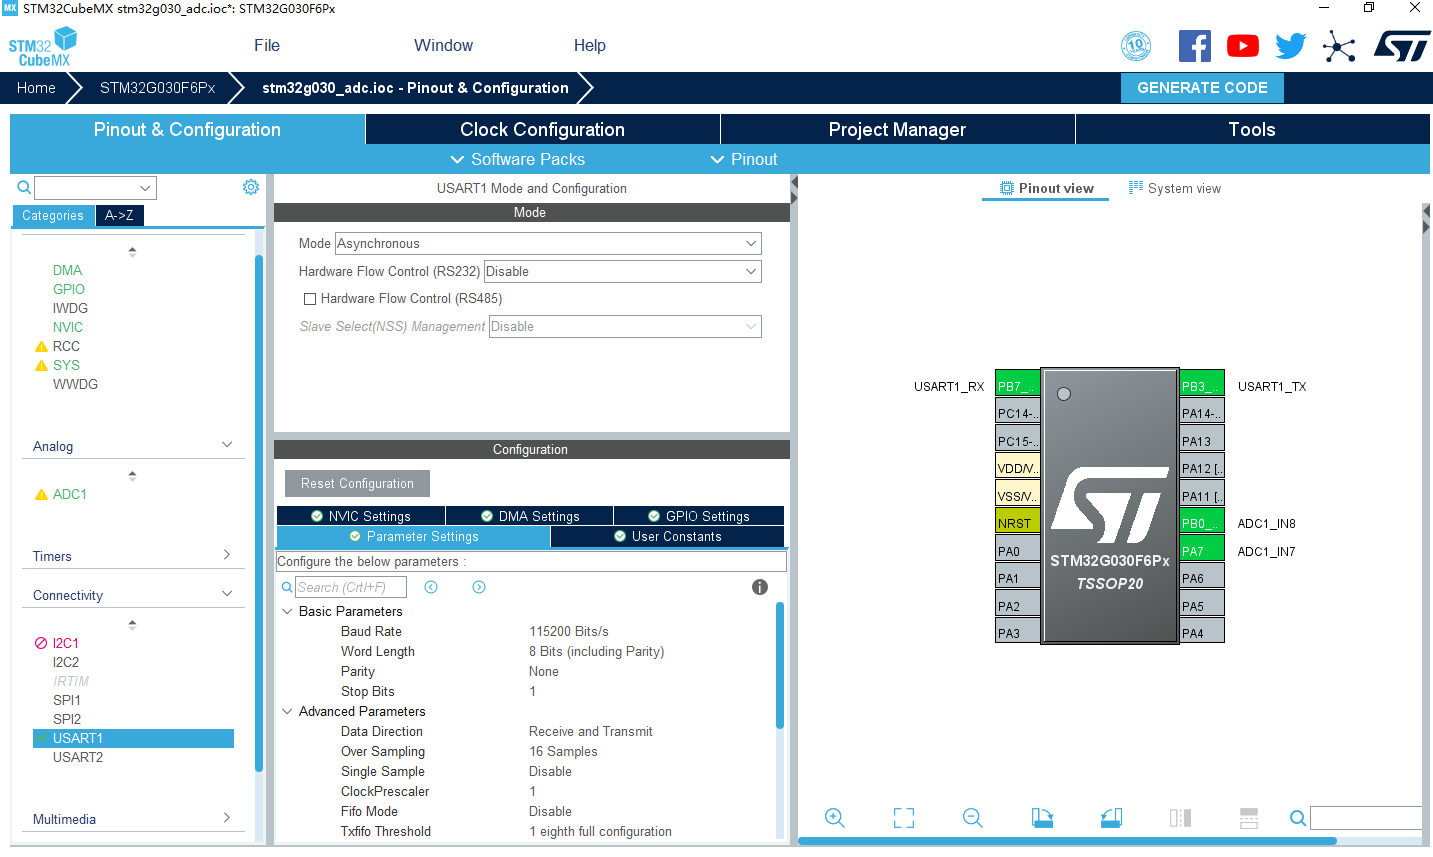The image size is (1433, 857).
Task: Open the peripheral search combo box
Action: pyautogui.click(x=95, y=188)
